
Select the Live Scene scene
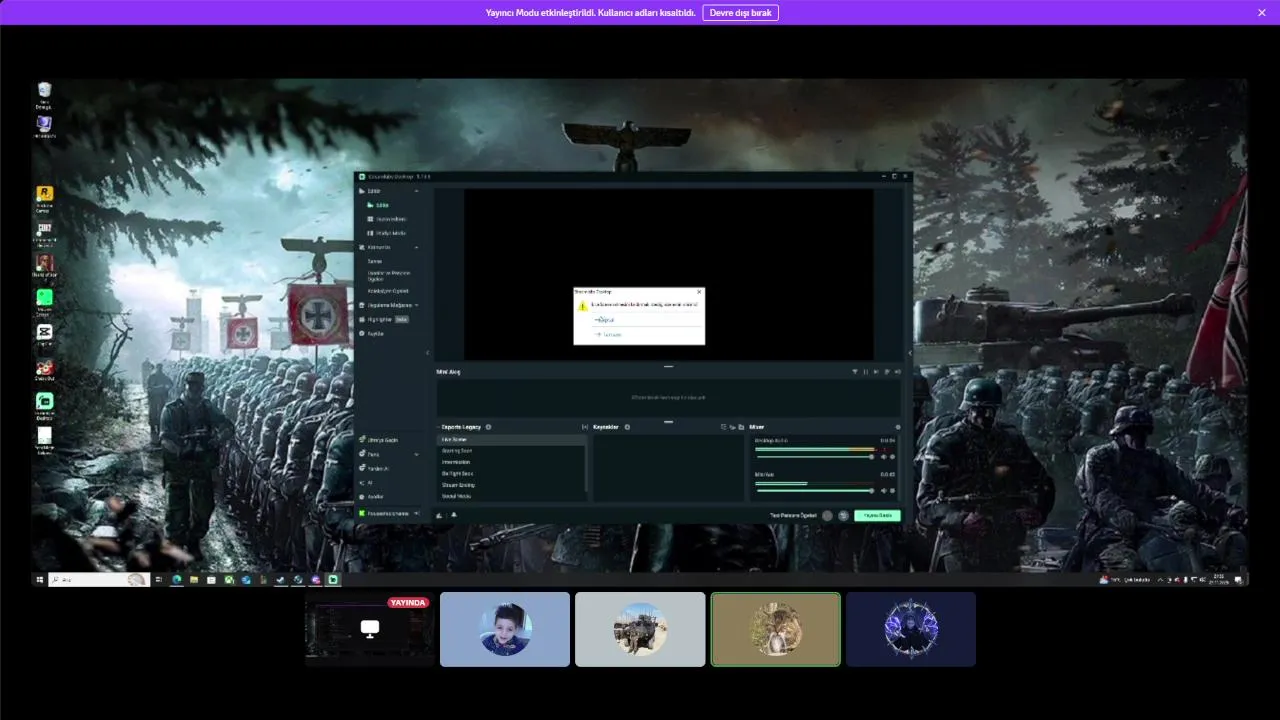(512, 440)
